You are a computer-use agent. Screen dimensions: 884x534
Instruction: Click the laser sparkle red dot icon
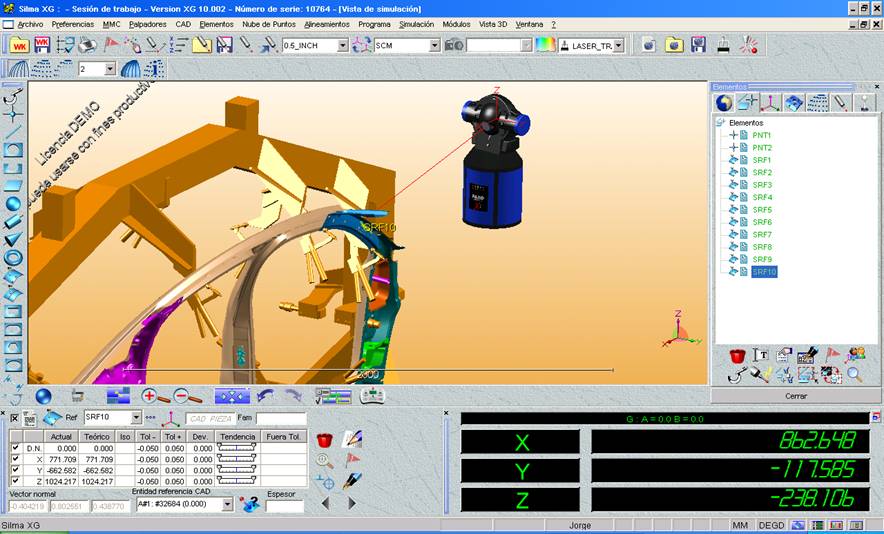tap(749, 45)
